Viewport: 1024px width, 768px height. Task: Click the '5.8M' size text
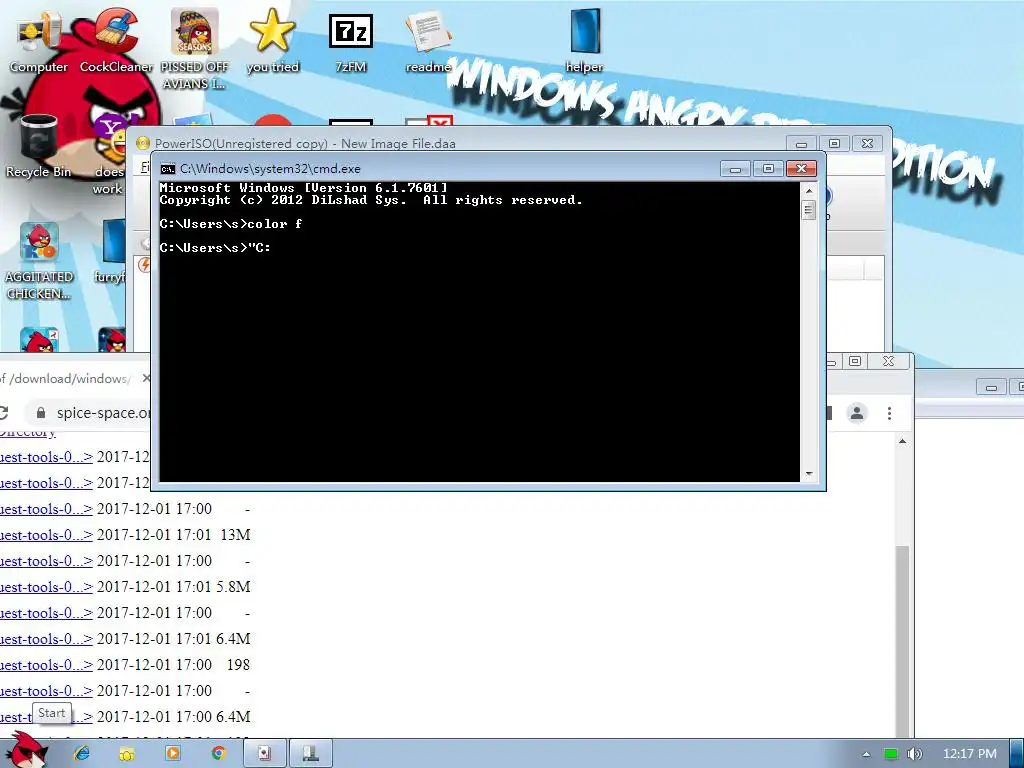pyautogui.click(x=233, y=587)
